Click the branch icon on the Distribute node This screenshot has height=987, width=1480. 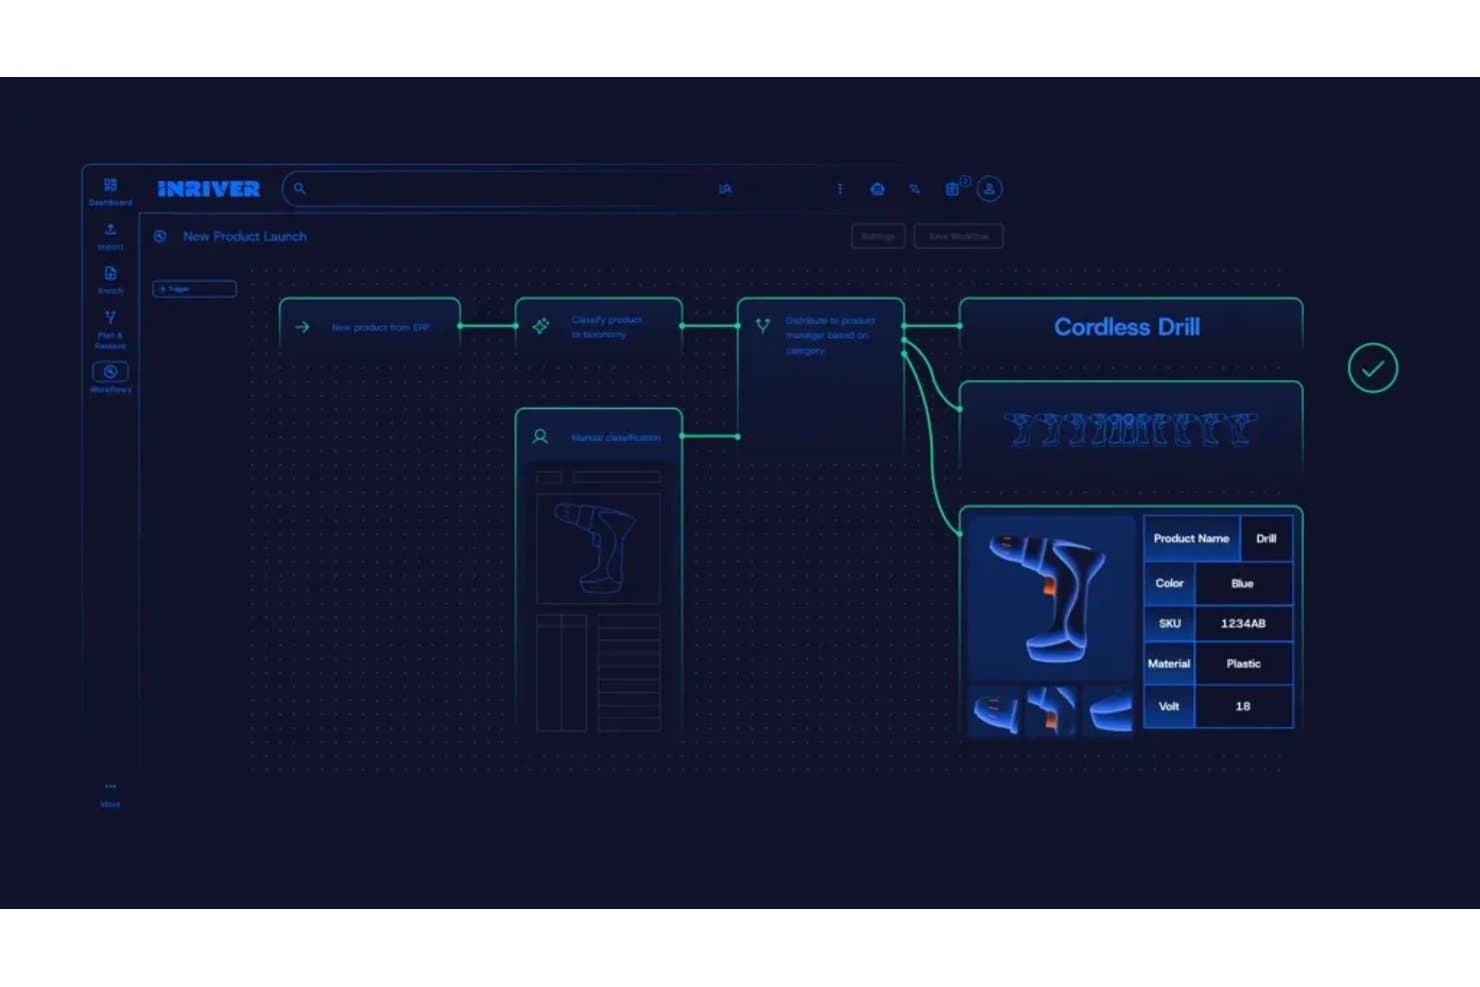coord(762,325)
